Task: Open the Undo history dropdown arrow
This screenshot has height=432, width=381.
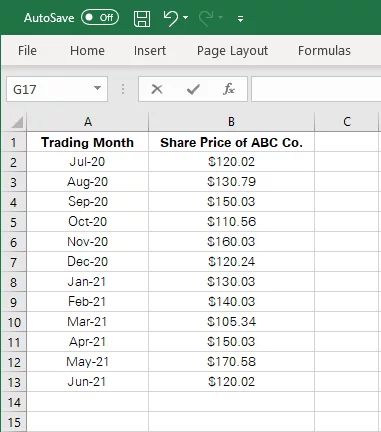Action: pyautogui.click(x=185, y=17)
